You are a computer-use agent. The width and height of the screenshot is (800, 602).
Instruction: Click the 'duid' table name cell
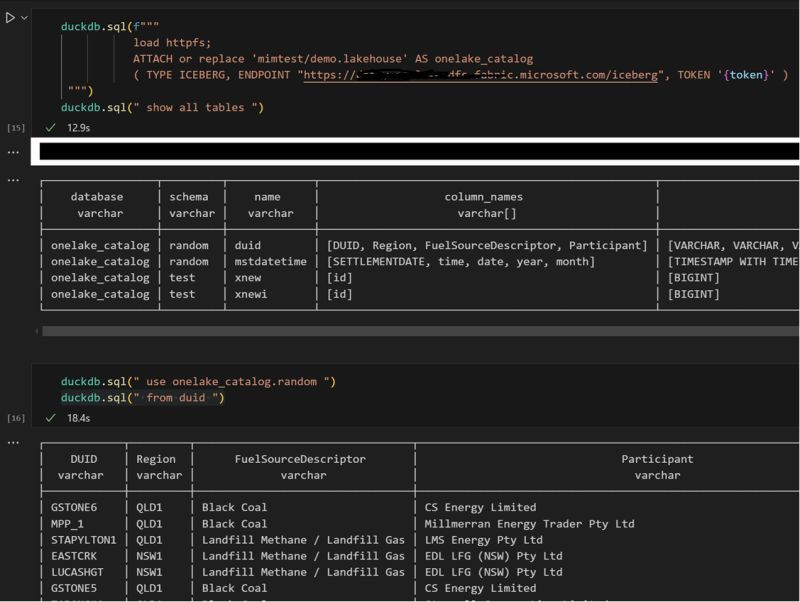tap(247, 245)
